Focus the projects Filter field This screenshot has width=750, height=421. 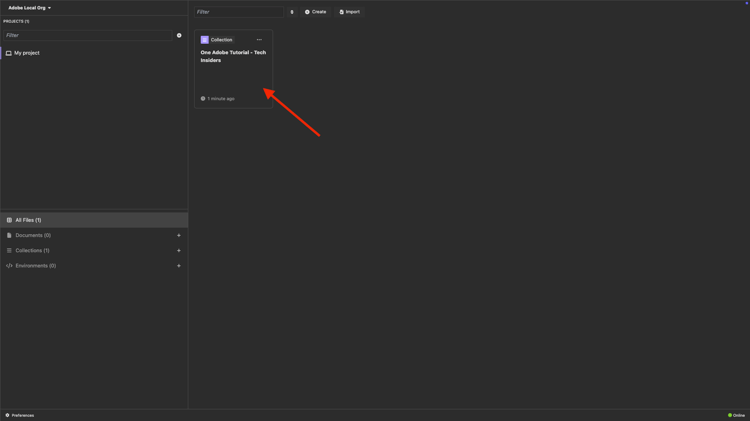[88, 35]
